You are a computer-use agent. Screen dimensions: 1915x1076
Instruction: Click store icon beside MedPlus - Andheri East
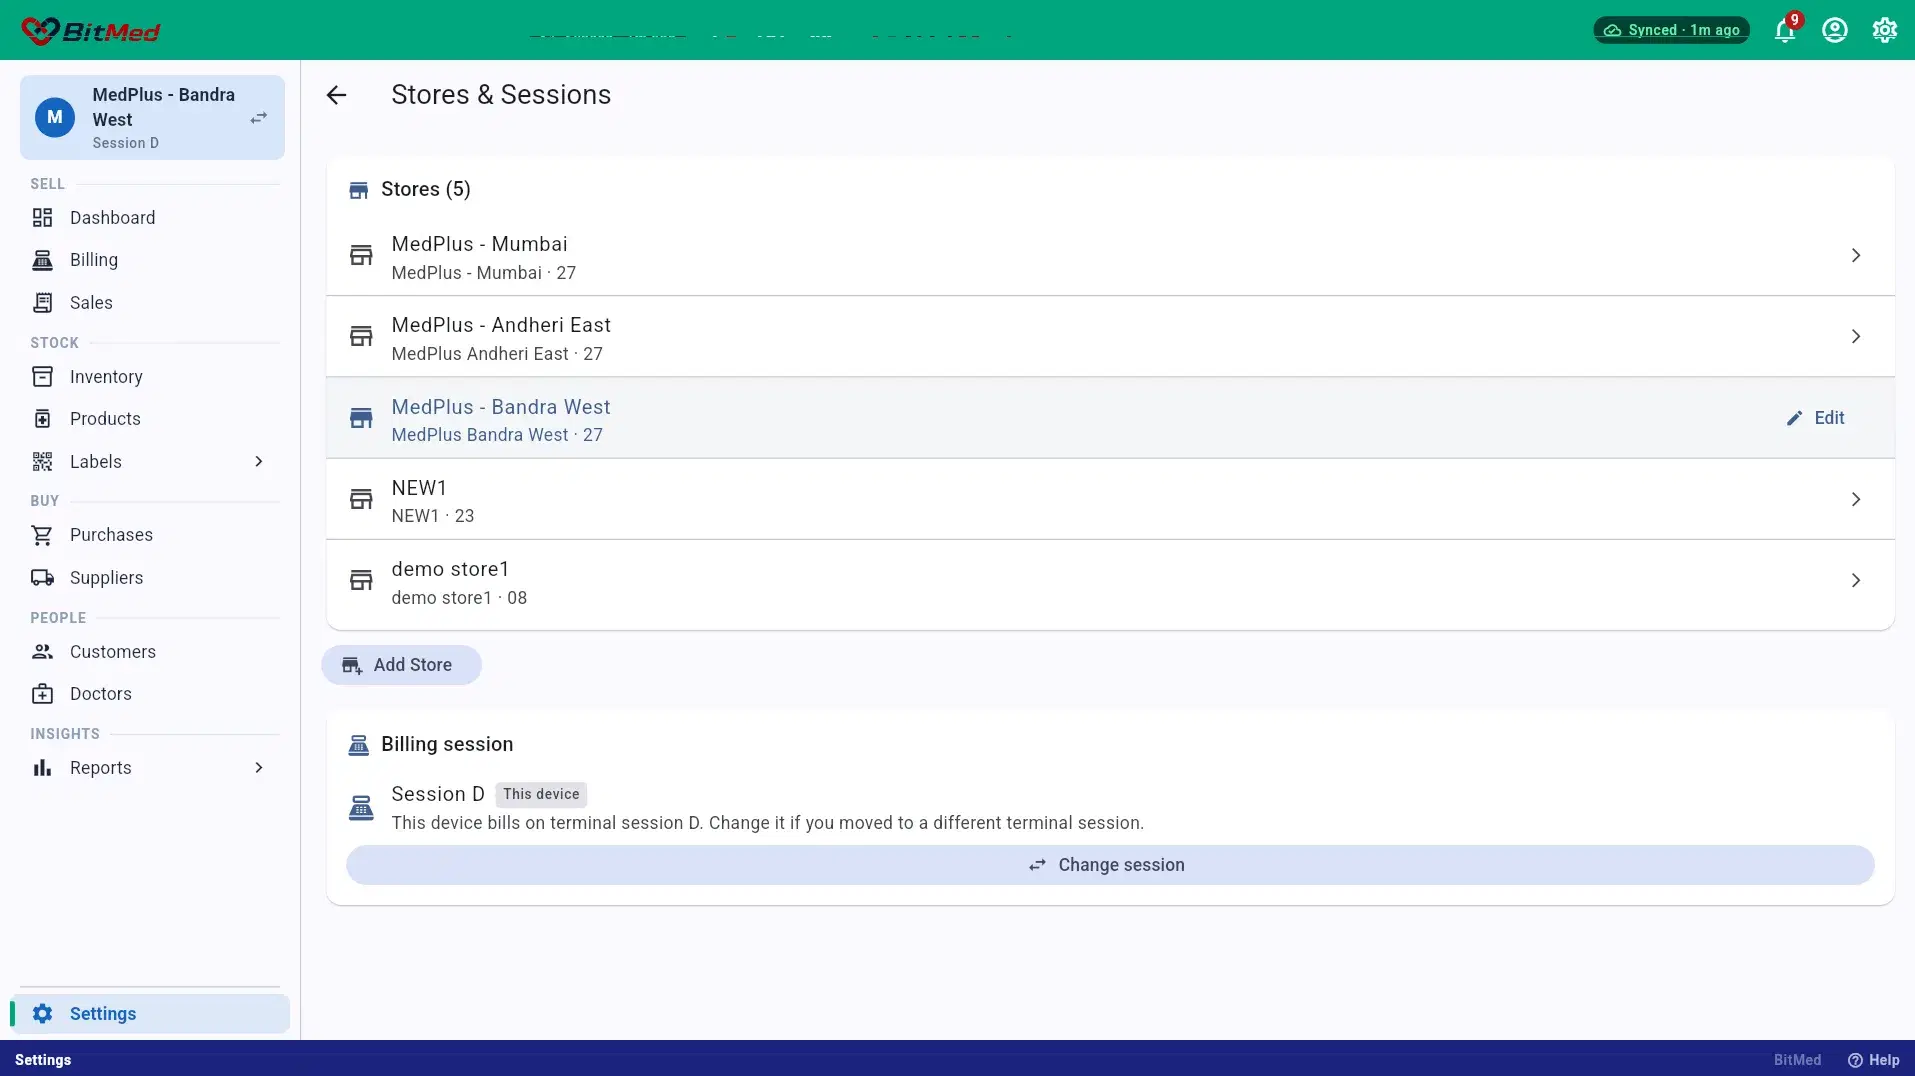[361, 337]
